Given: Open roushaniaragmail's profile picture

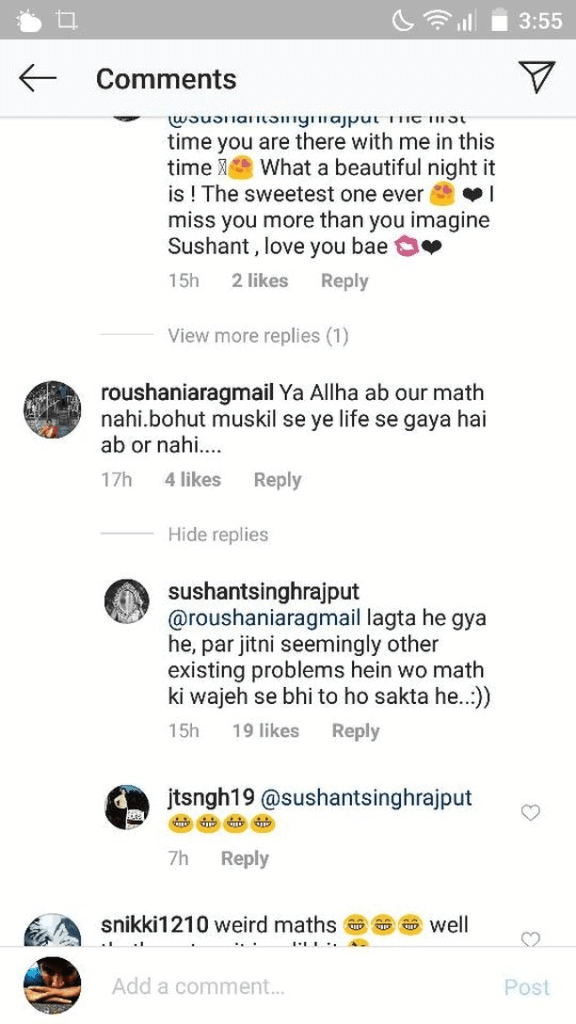Looking at the screenshot, I should click(x=52, y=409).
